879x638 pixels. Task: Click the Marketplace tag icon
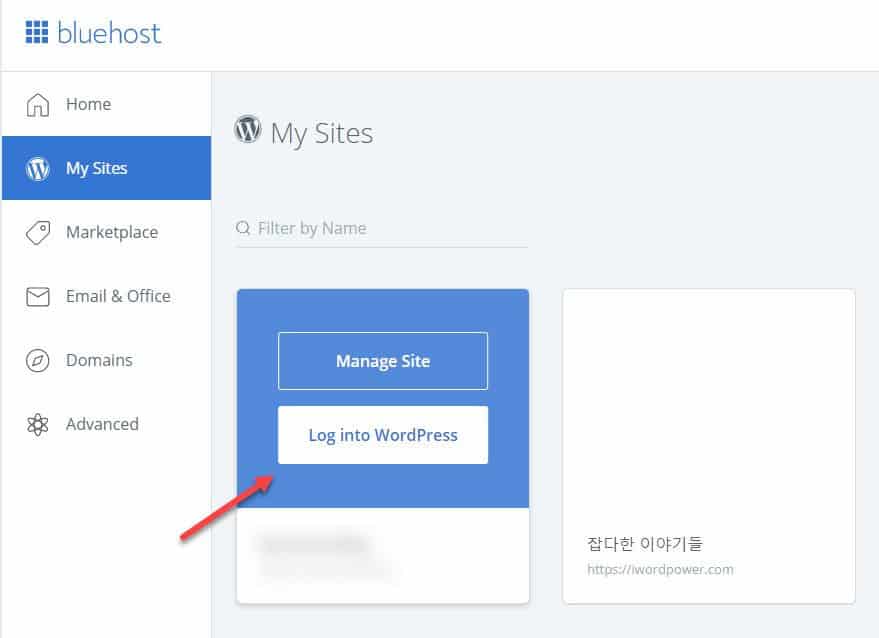(x=38, y=232)
